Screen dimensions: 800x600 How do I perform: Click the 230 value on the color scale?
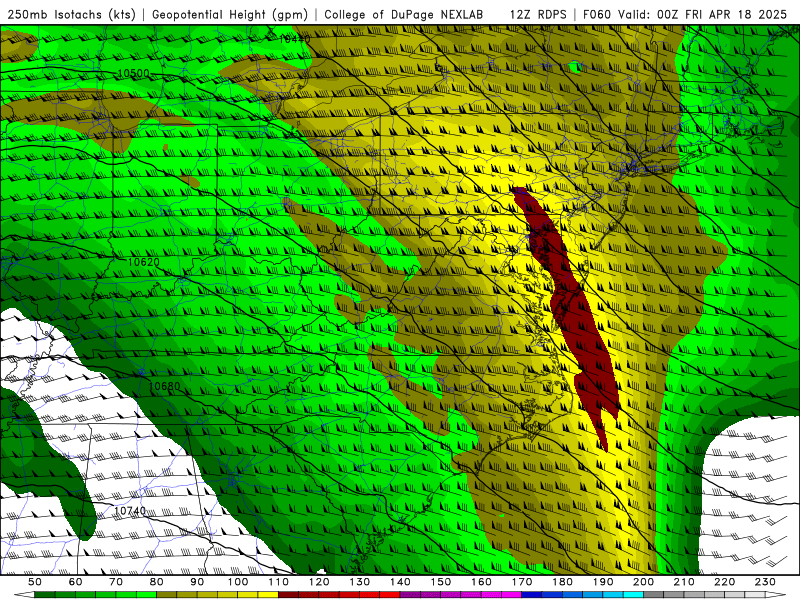(766, 582)
